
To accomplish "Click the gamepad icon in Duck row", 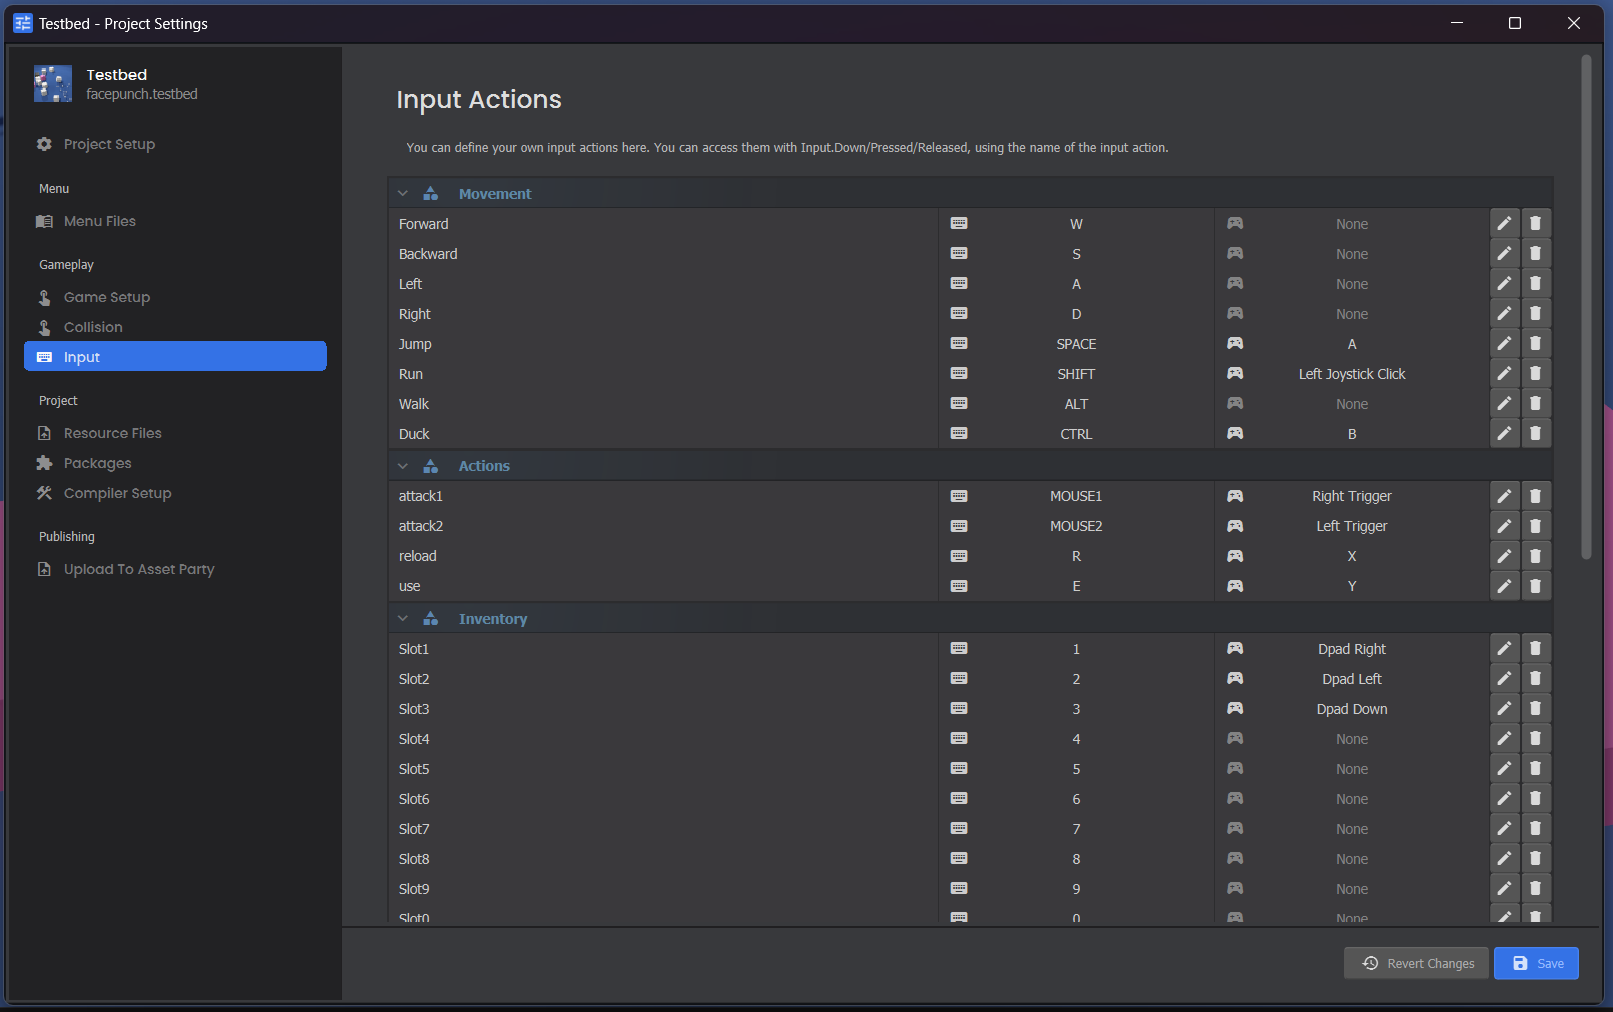I will point(1235,434).
